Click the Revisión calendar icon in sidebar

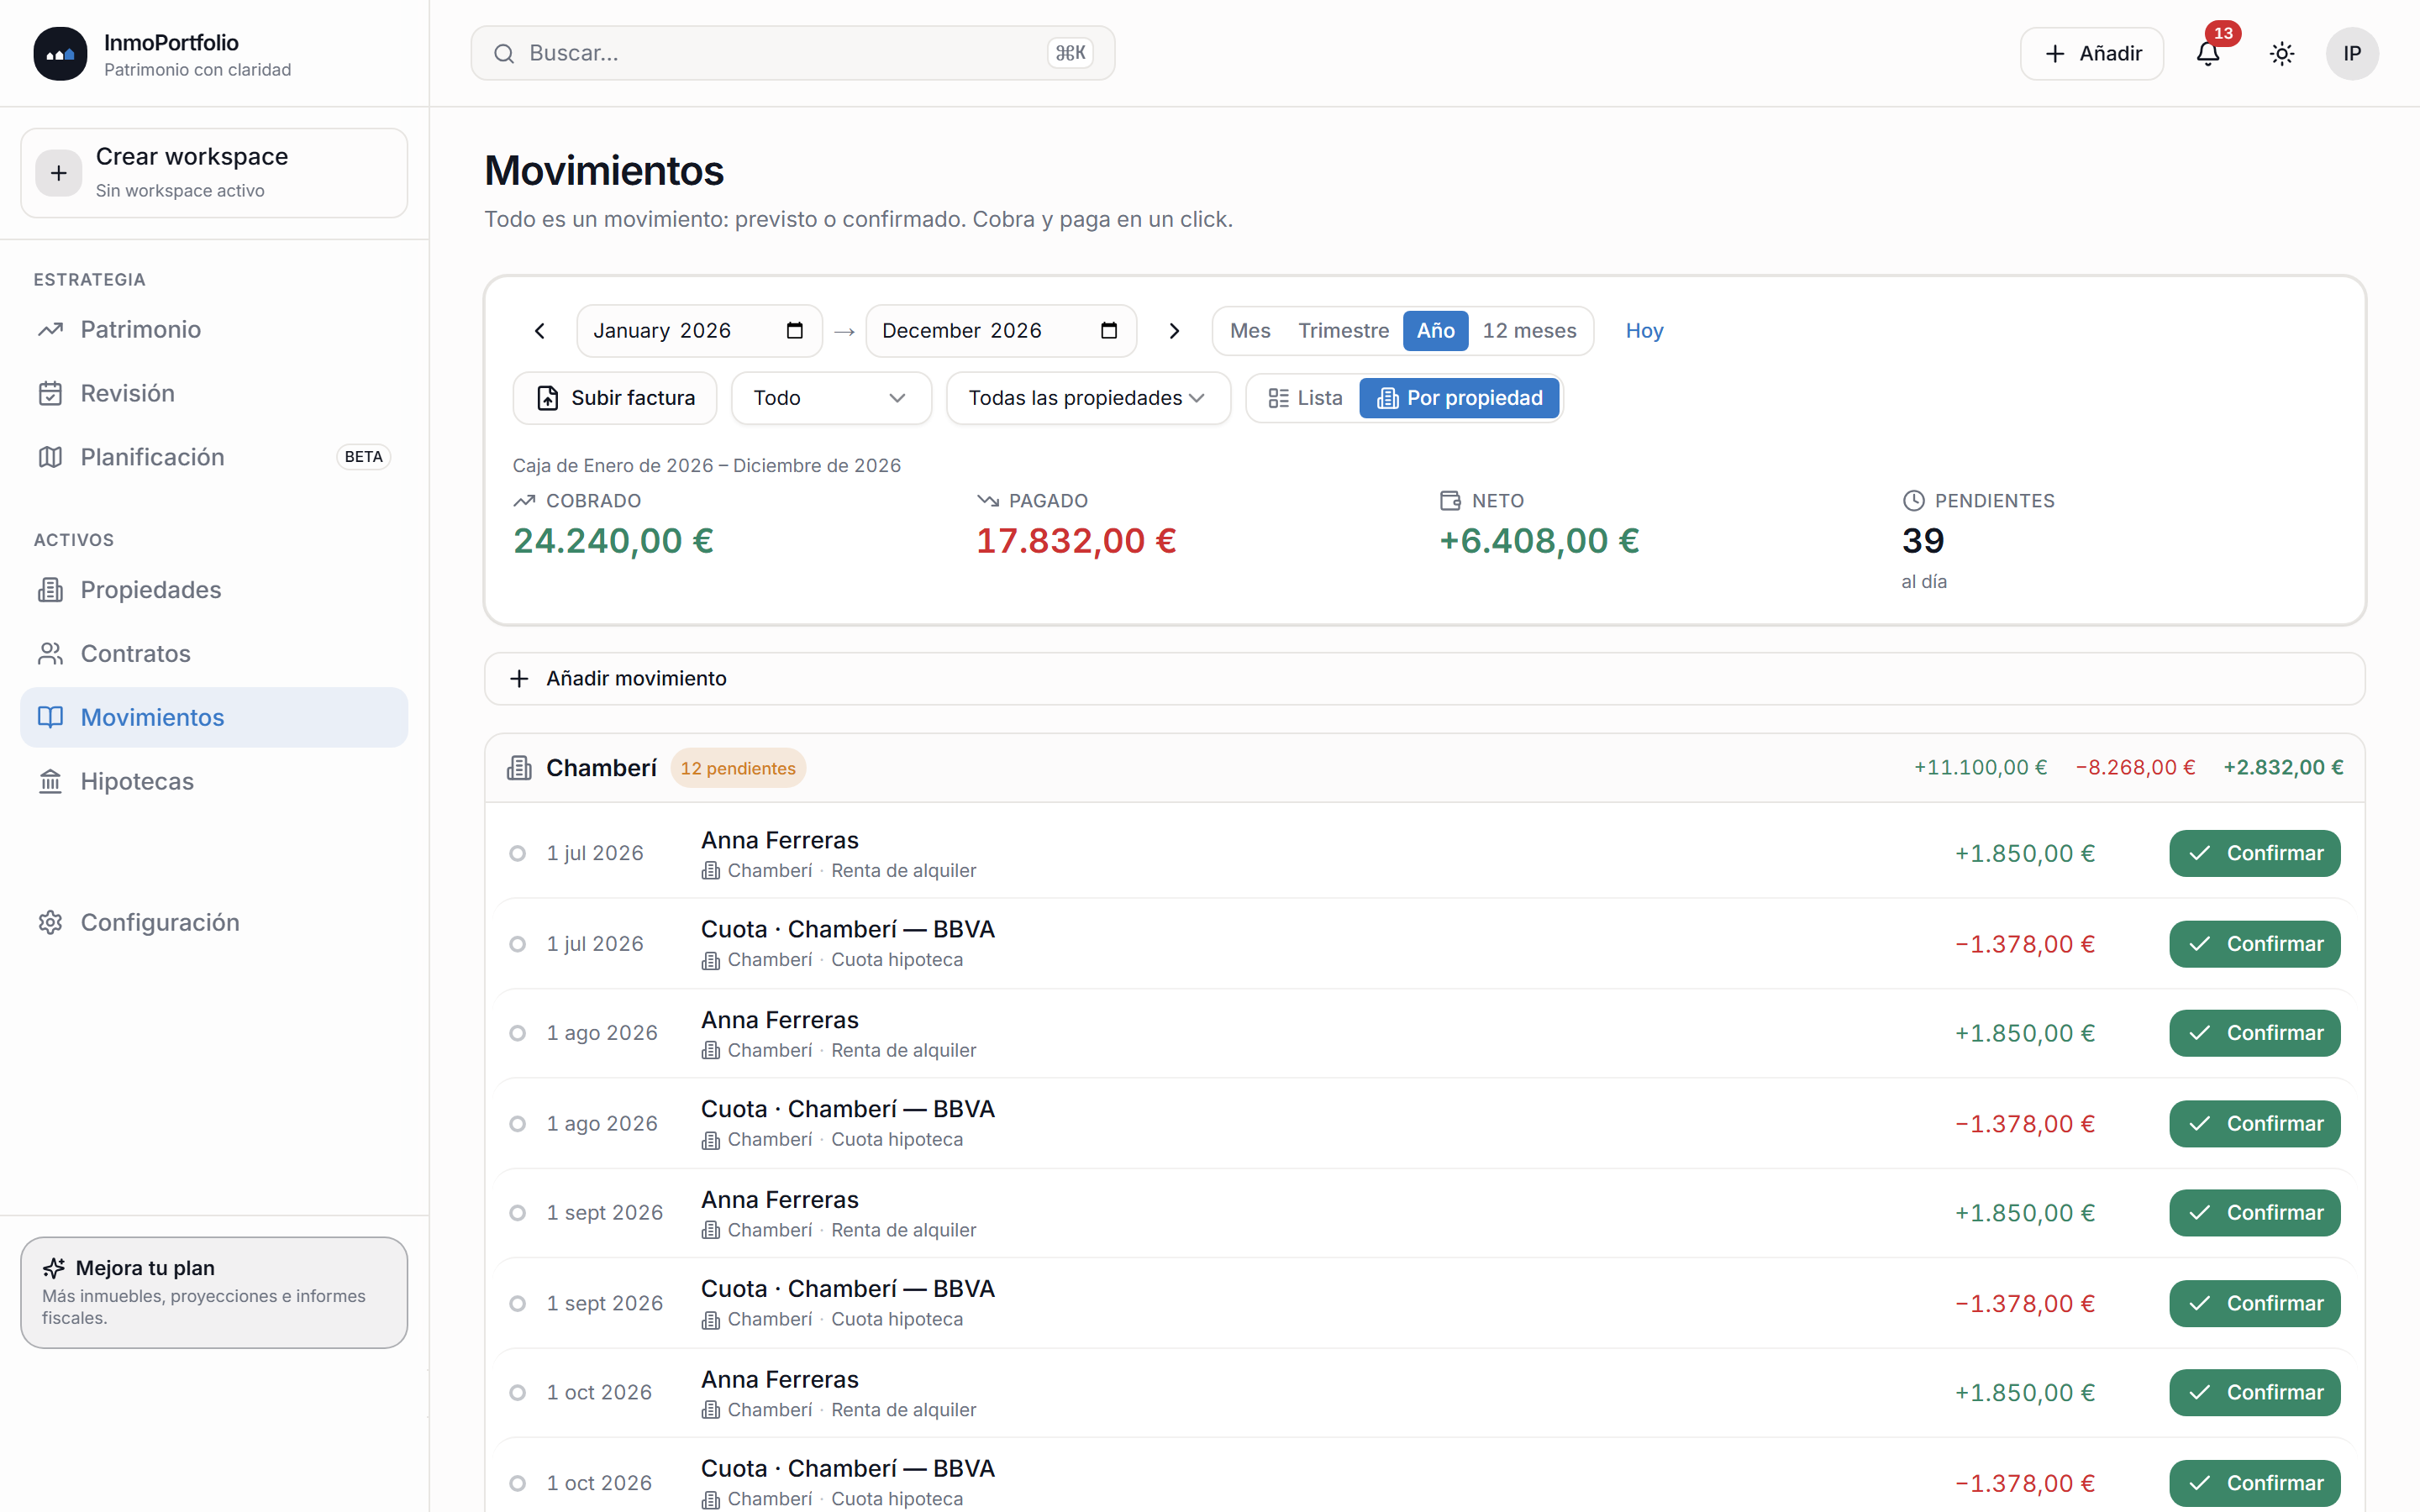pyautogui.click(x=50, y=393)
